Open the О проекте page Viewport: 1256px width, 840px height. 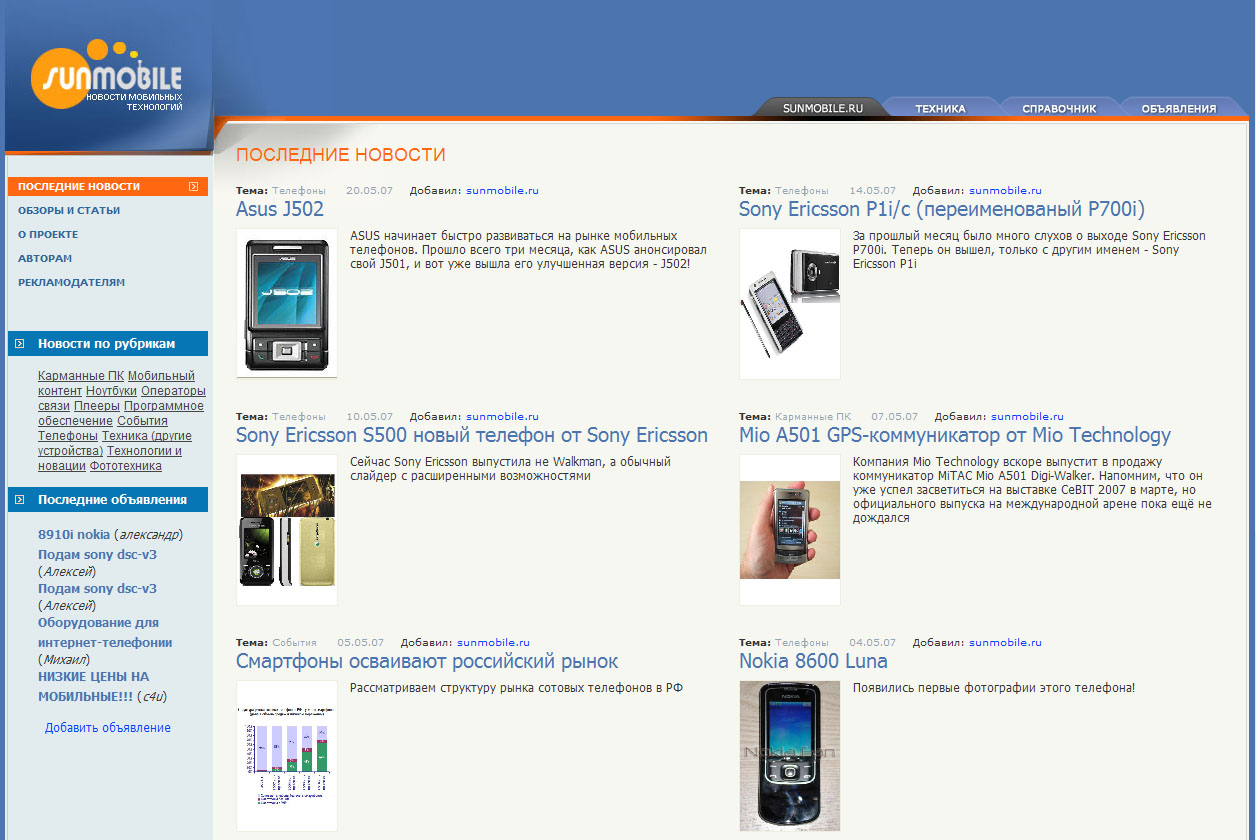(x=48, y=235)
